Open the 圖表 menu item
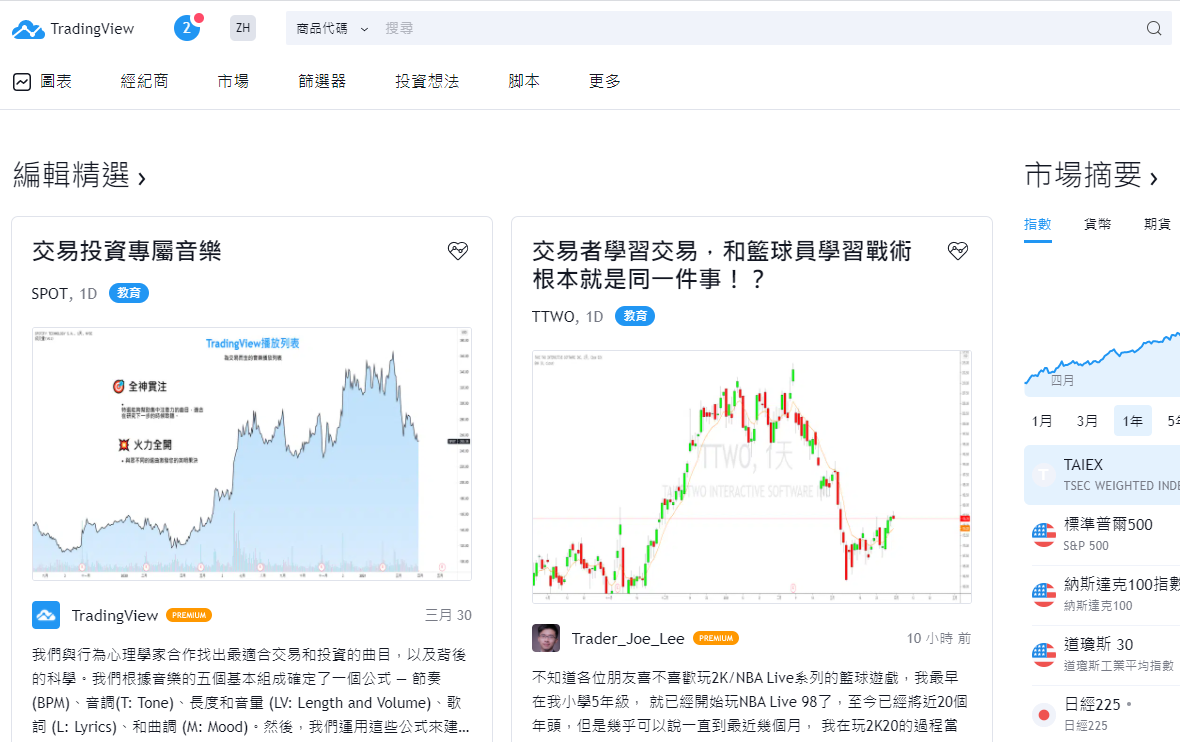 (56, 81)
